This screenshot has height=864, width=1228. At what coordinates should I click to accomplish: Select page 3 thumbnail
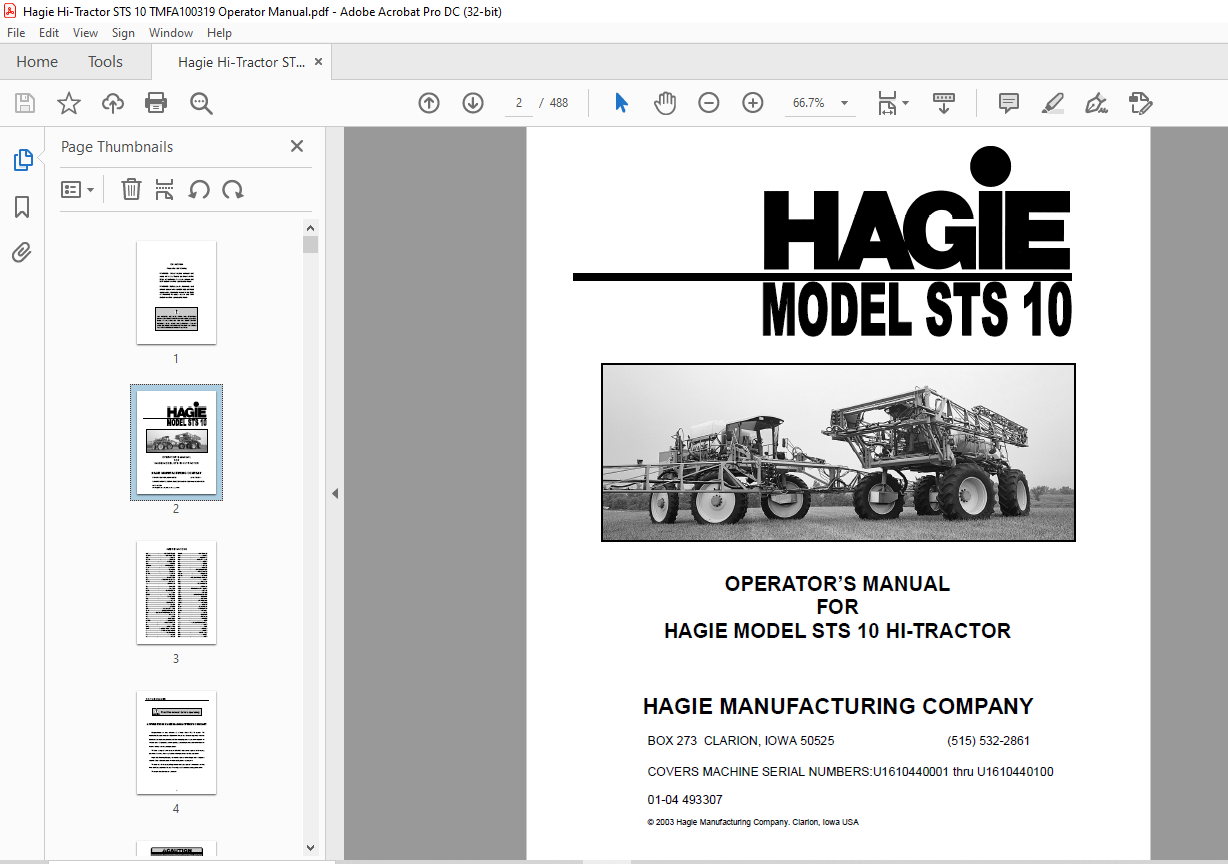[x=176, y=592]
